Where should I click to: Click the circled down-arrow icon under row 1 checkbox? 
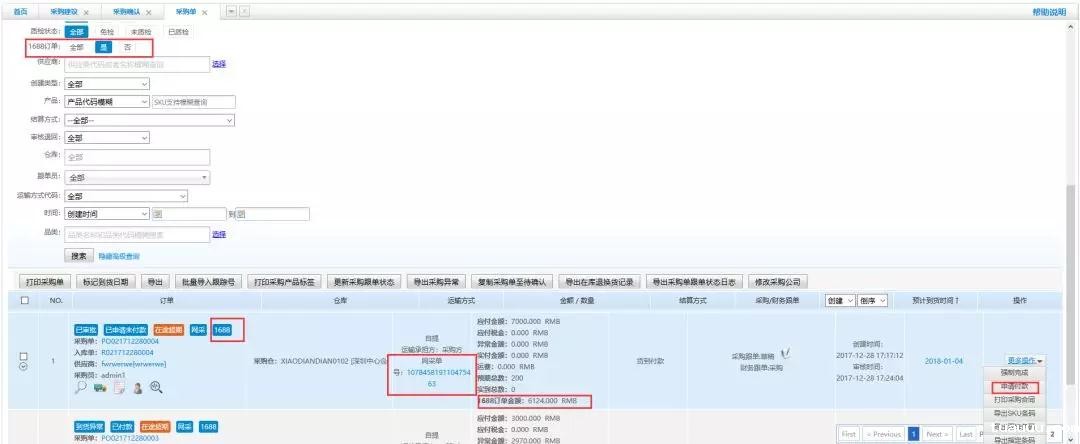tap(24, 366)
